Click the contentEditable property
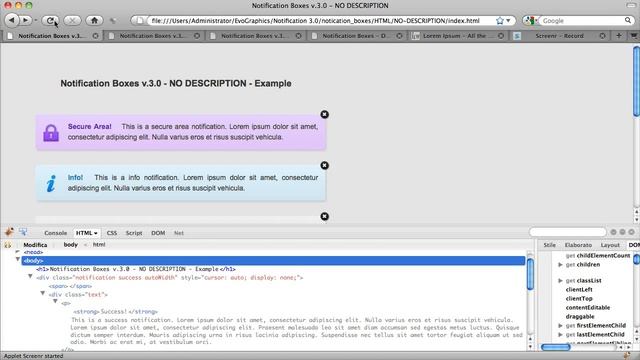This screenshot has width=640, height=360. click(588, 307)
